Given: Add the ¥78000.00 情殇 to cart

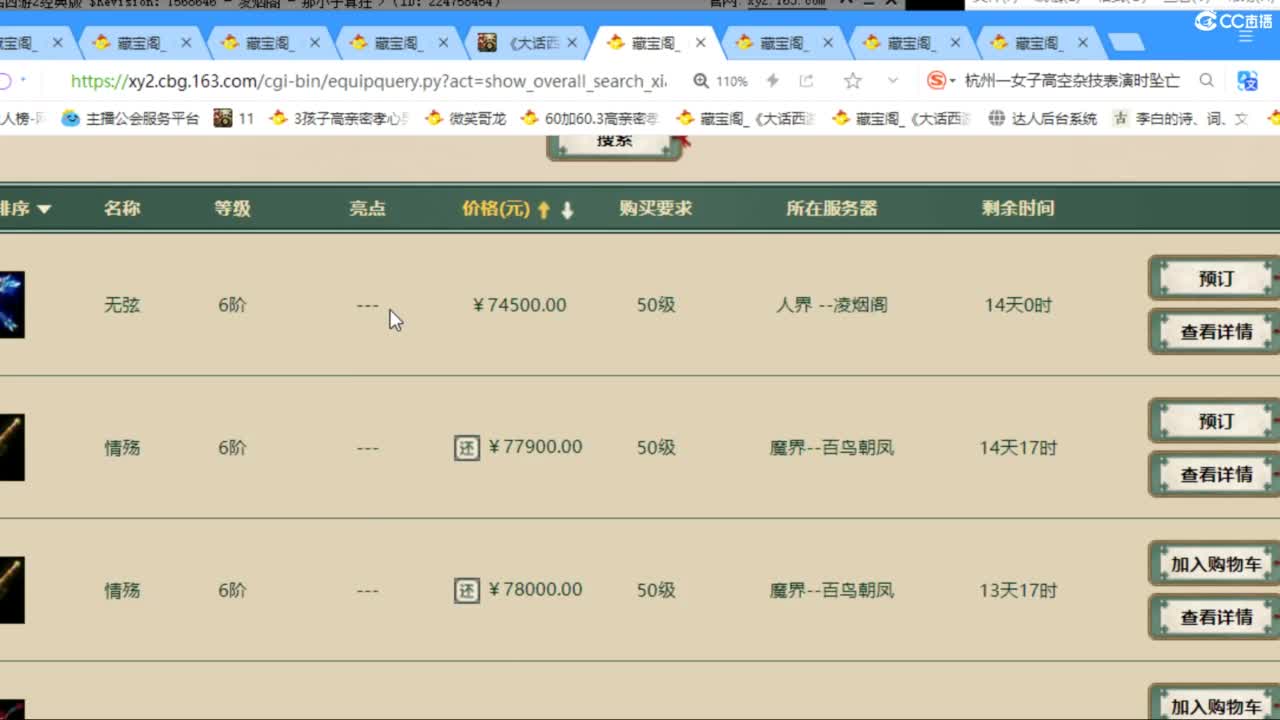Looking at the screenshot, I should (1215, 564).
